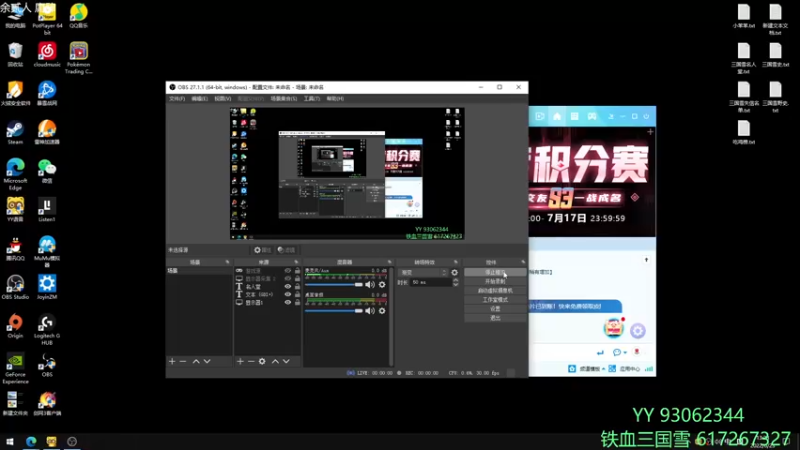The image size is (800, 450).
Task: Open transition properties gear in OBS
Action: coord(455,272)
